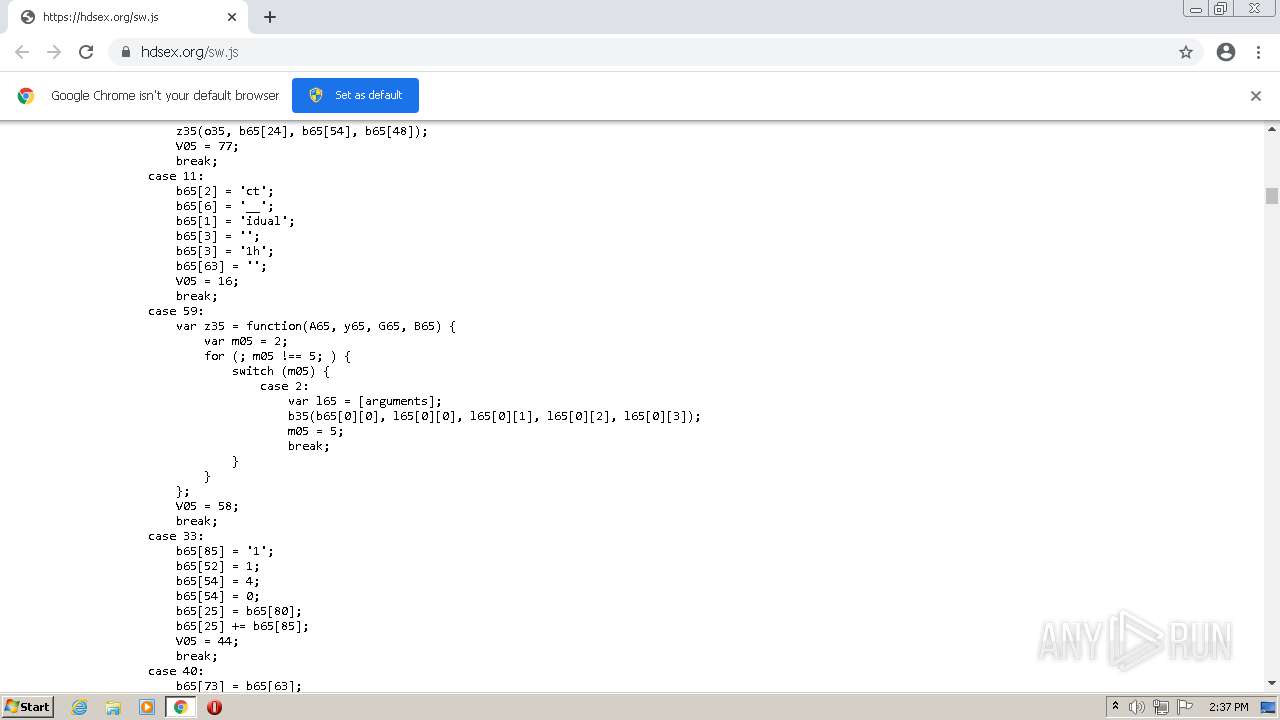Image resolution: width=1280 pixels, height=720 pixels.
Task: Click the red Opera taskbar icon
Action: pyautogui.click(x=214, y=707)
